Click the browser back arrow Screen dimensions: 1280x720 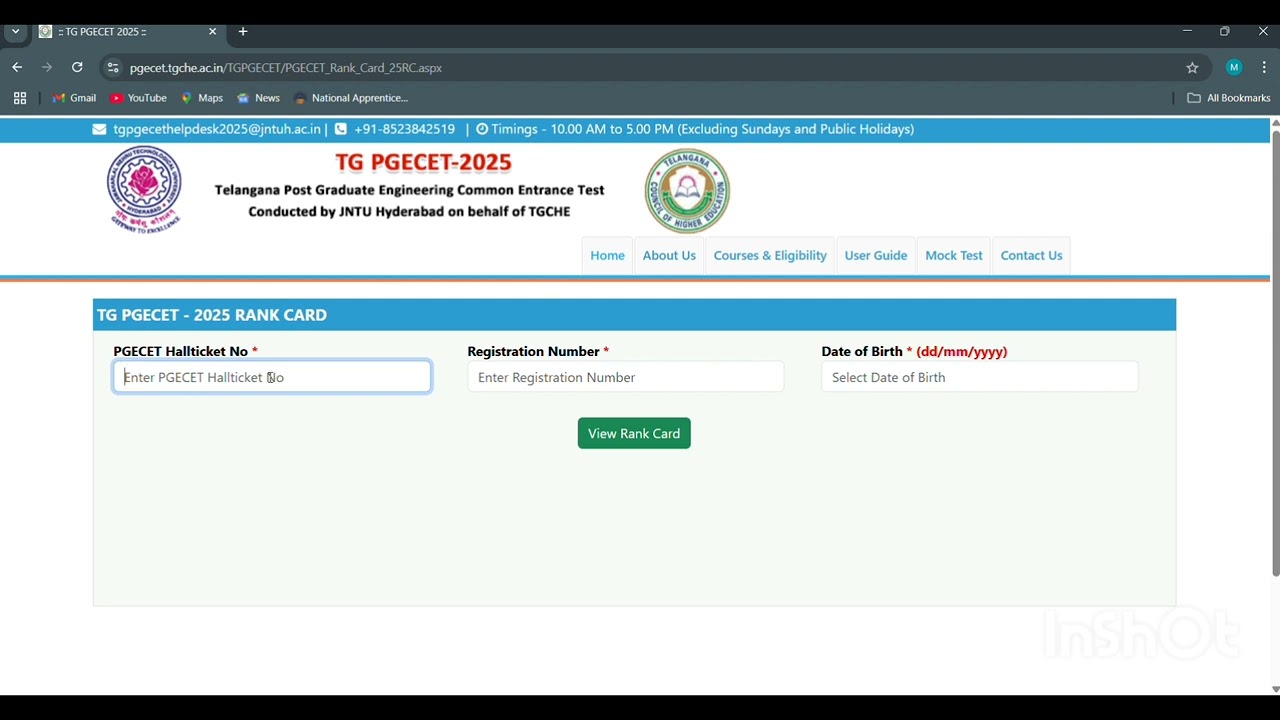(x=17, y=67)
